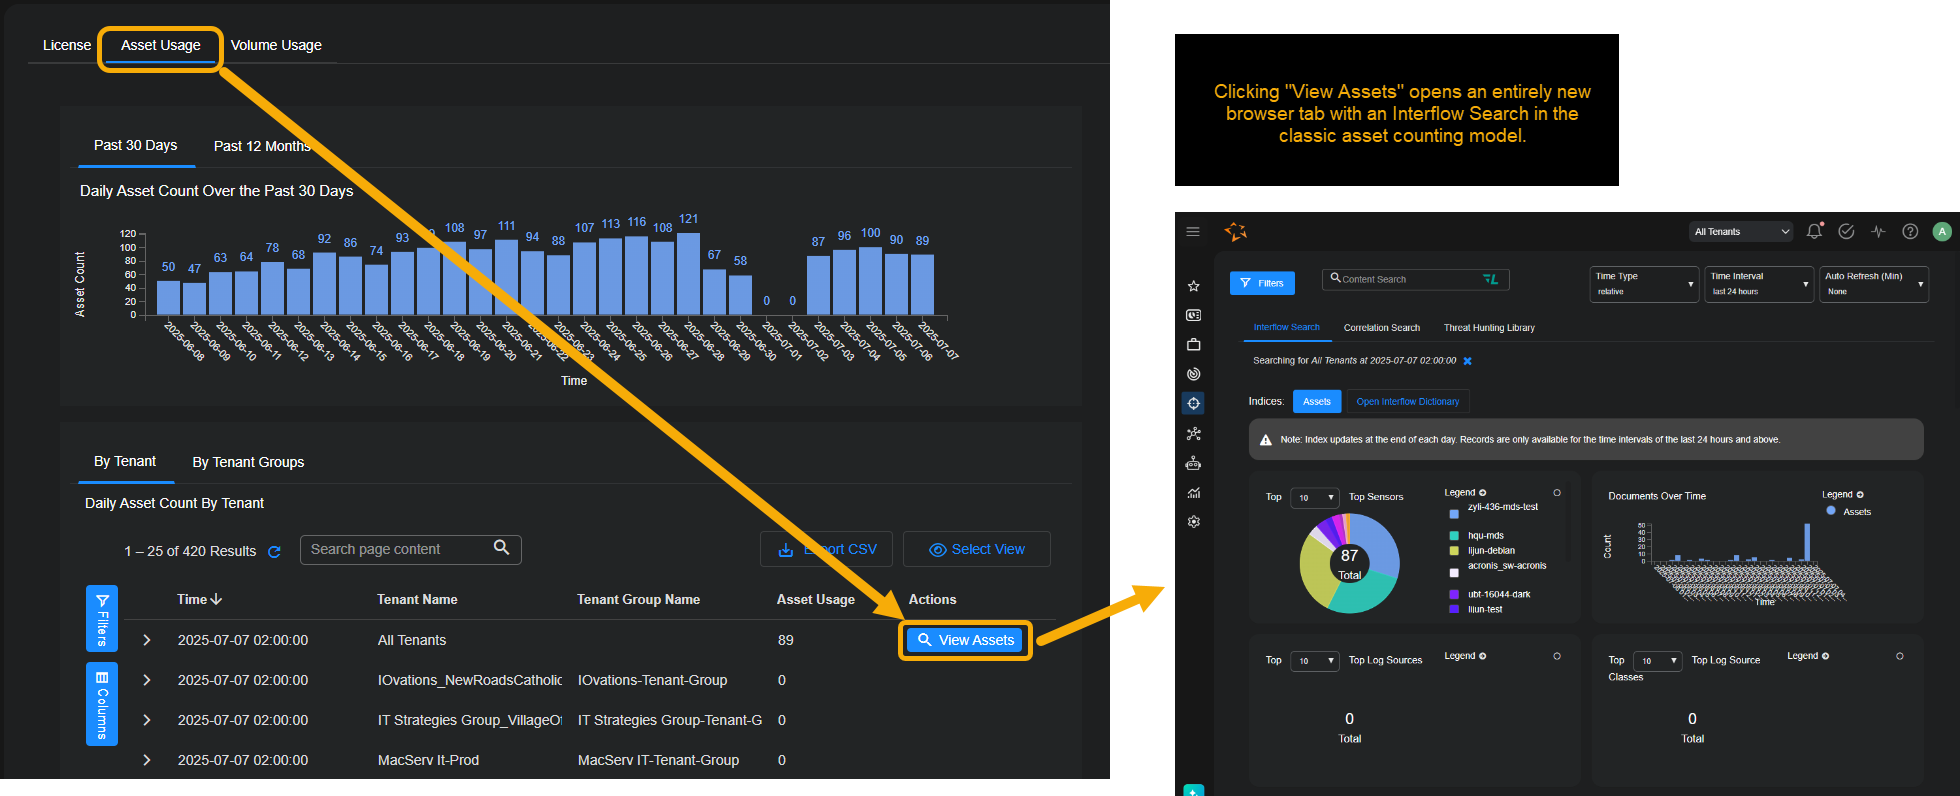Switch to the Volume Usage tab
Screen dimensions: 1960x796
pos(276,45)
